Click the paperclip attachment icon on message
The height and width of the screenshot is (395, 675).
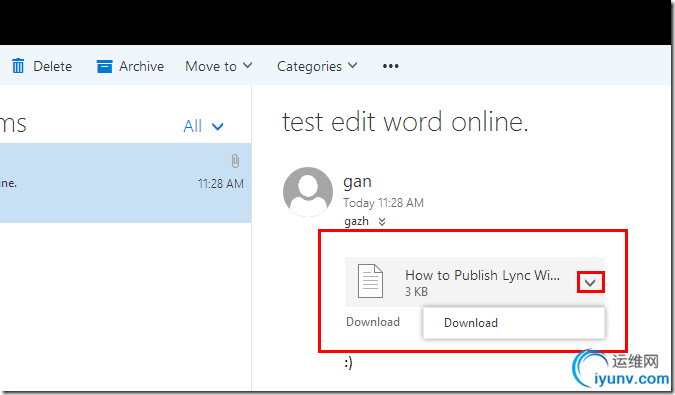pyautogui.click(x=235, y=161)
